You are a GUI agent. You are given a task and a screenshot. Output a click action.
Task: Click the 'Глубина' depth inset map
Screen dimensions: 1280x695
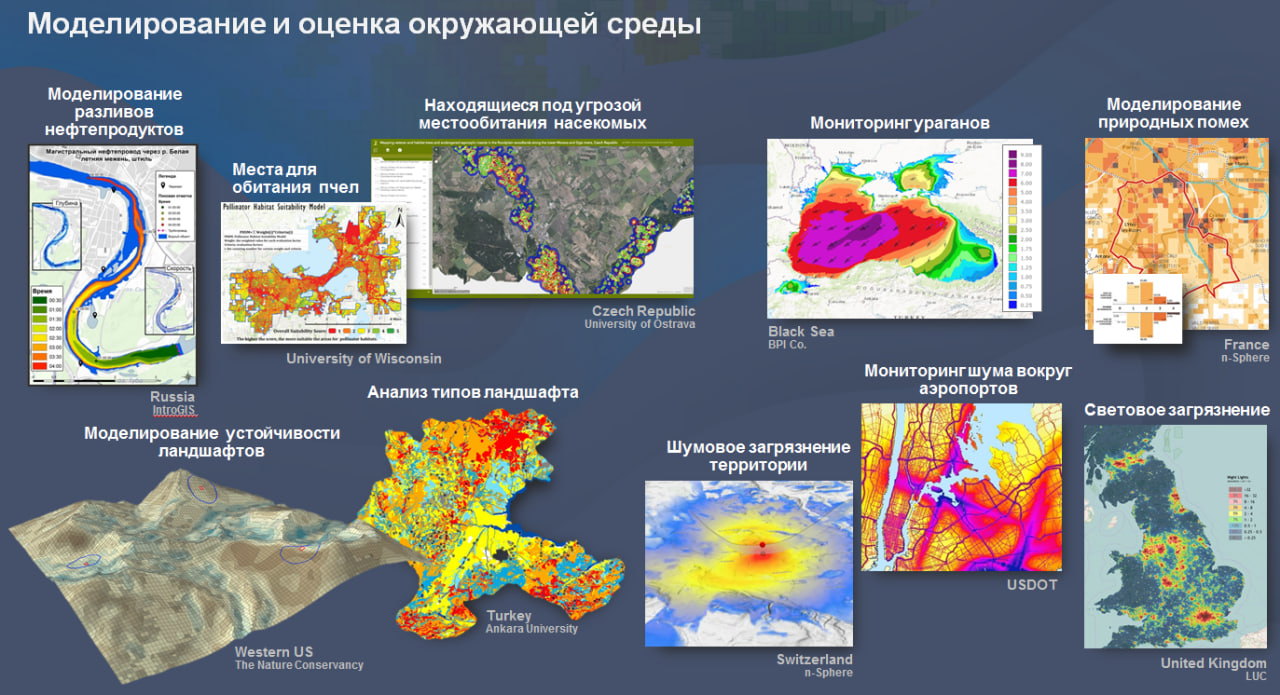(x=57, y=235)
